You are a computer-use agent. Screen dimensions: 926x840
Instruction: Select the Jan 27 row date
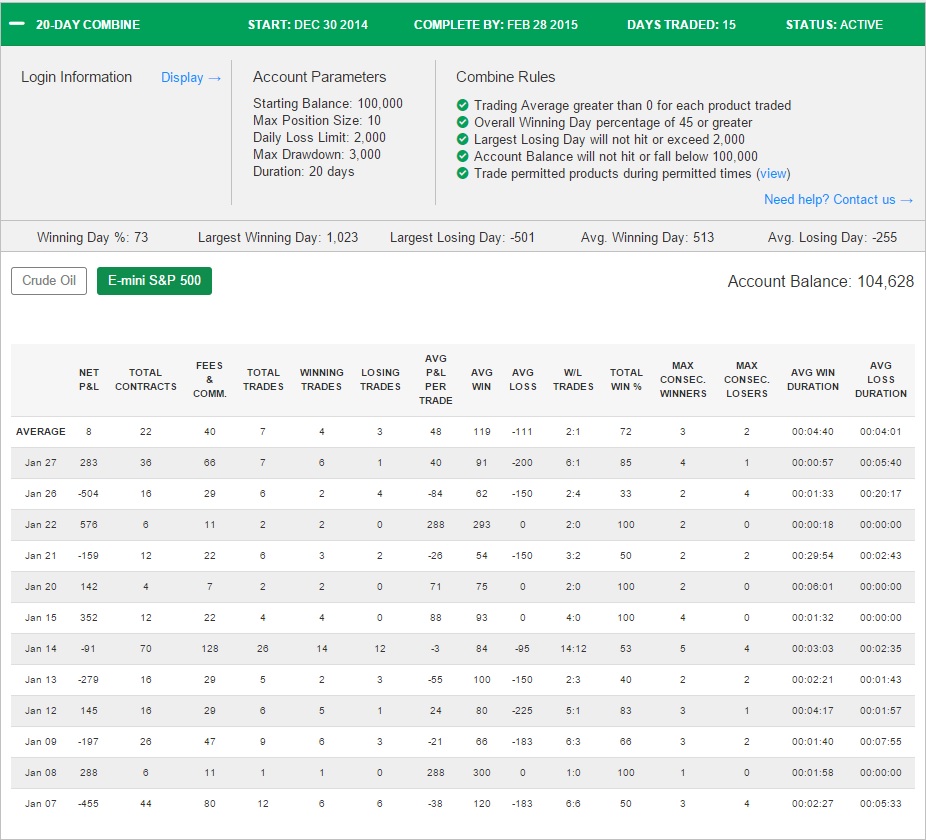(41, 463)
